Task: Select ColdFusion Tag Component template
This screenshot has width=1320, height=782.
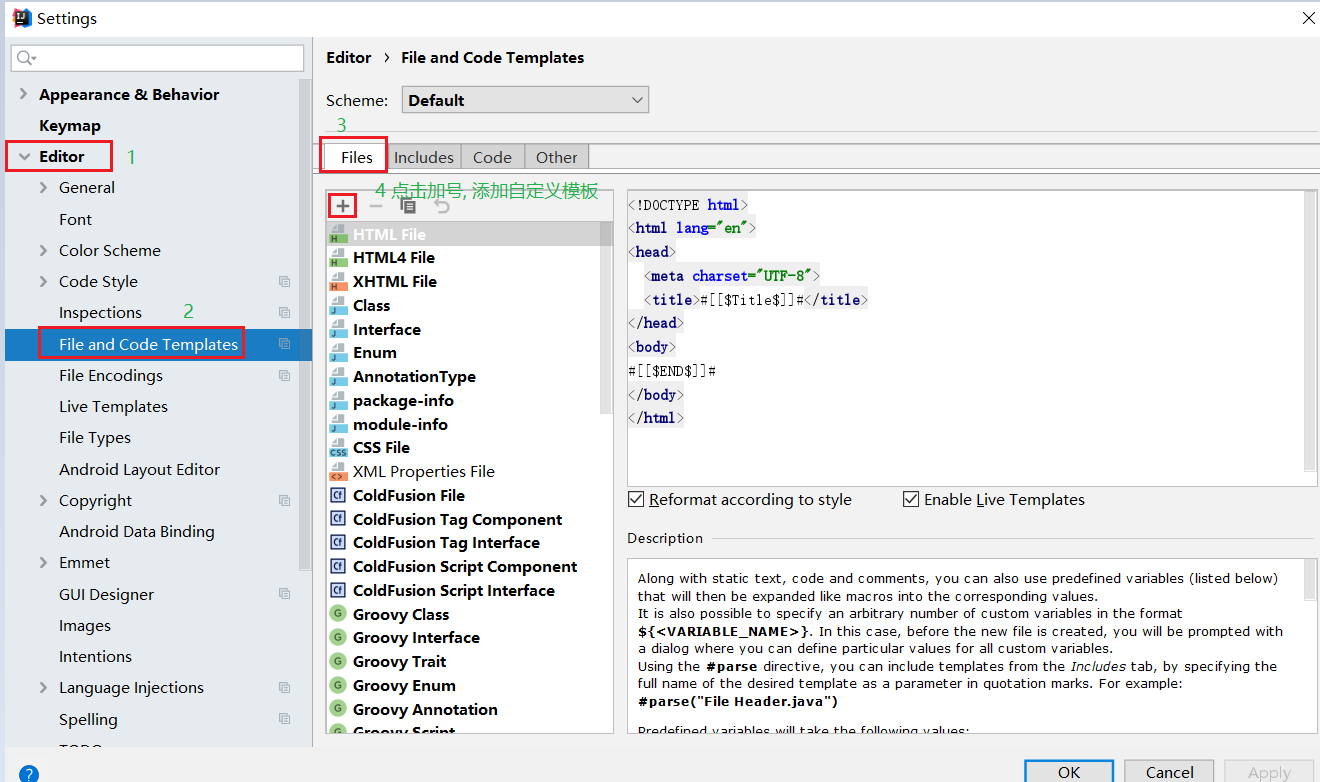Action: point(457,520)
